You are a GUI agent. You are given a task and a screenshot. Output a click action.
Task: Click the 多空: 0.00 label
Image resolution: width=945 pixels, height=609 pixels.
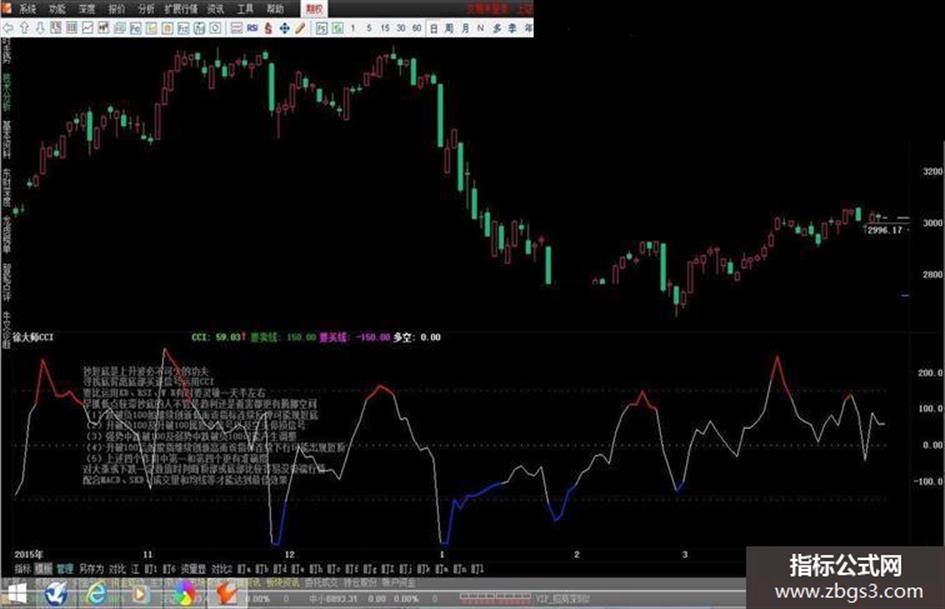[x=417, y=337]
